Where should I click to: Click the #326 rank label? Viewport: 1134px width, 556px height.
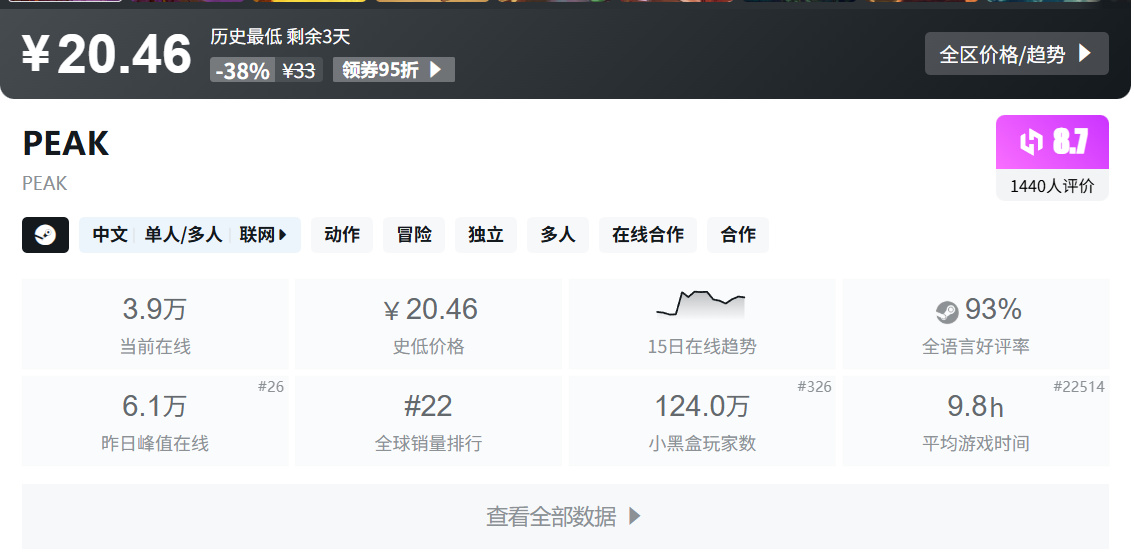click(814, 387)
